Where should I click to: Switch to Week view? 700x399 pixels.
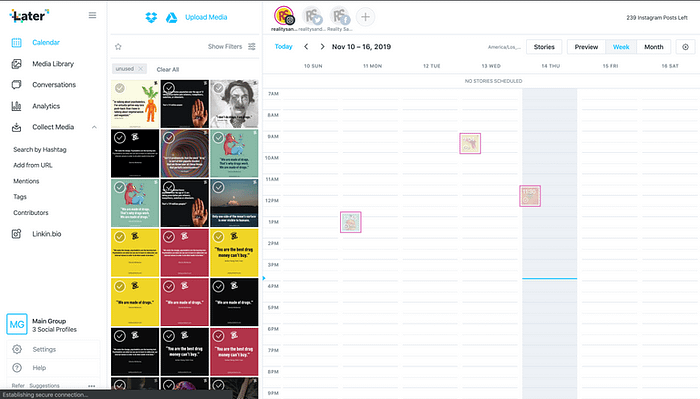[621, 47]
